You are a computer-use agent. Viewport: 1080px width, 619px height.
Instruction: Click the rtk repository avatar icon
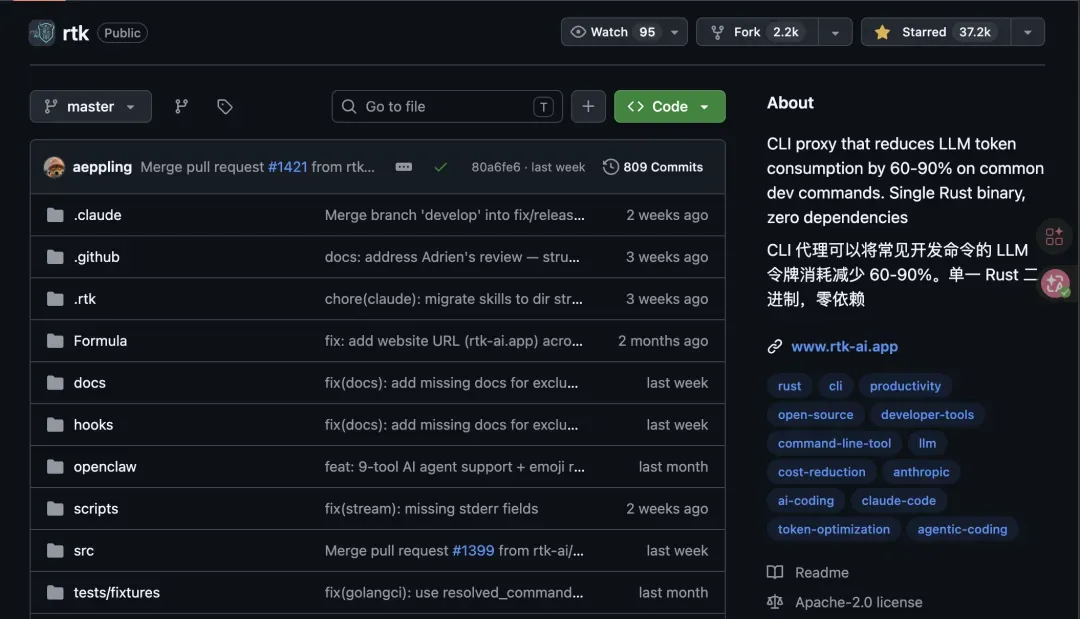tap(42, 32)
